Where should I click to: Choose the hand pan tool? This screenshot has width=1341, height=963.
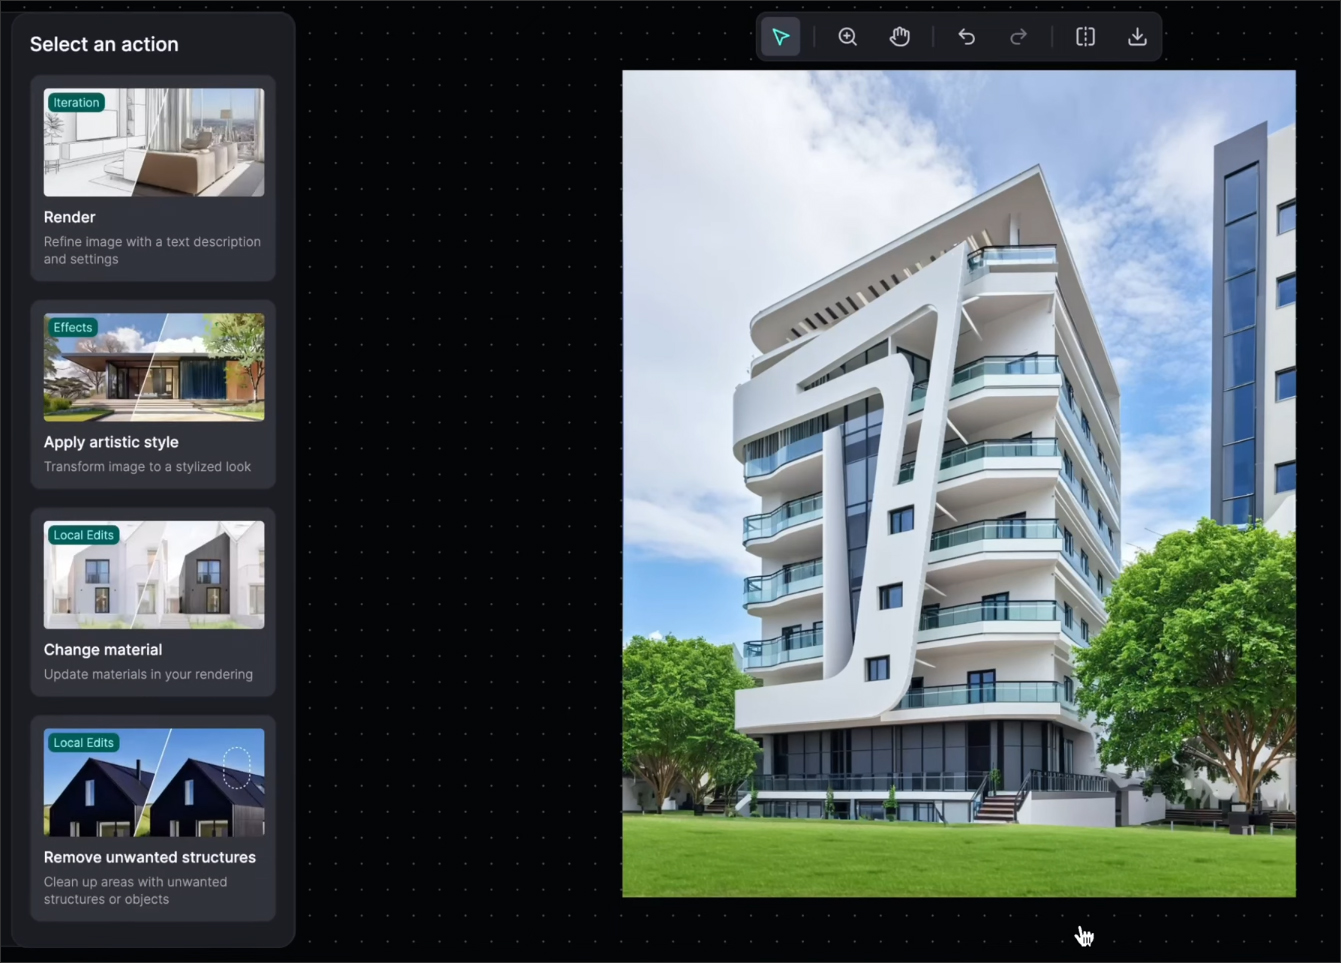(x=900, y=37)
